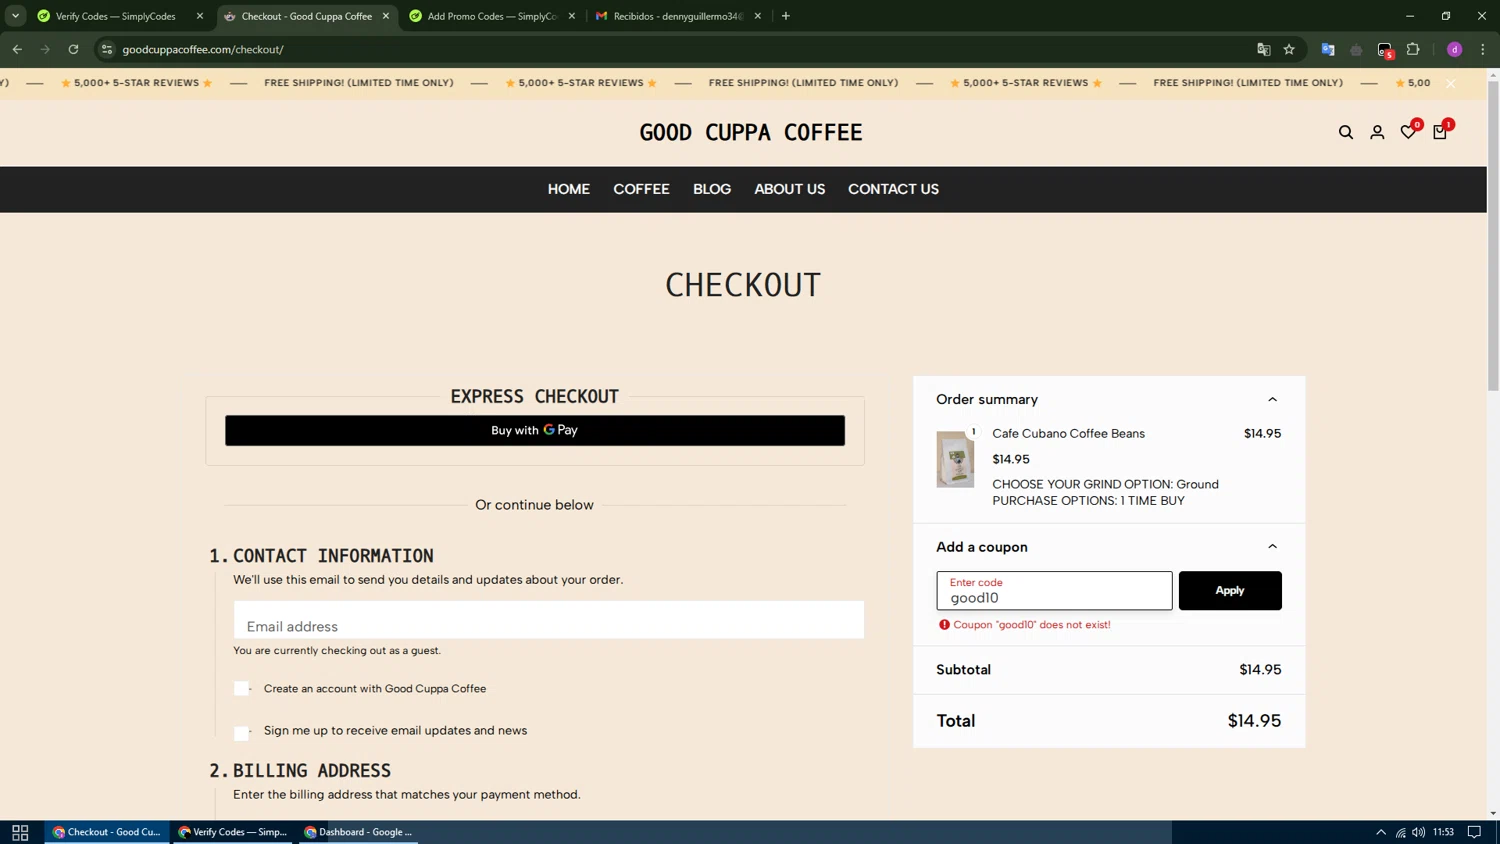Screen dimensions: 1500x844
Task: Check Sign me up for email updates
Action: click(x=241, y=733)
